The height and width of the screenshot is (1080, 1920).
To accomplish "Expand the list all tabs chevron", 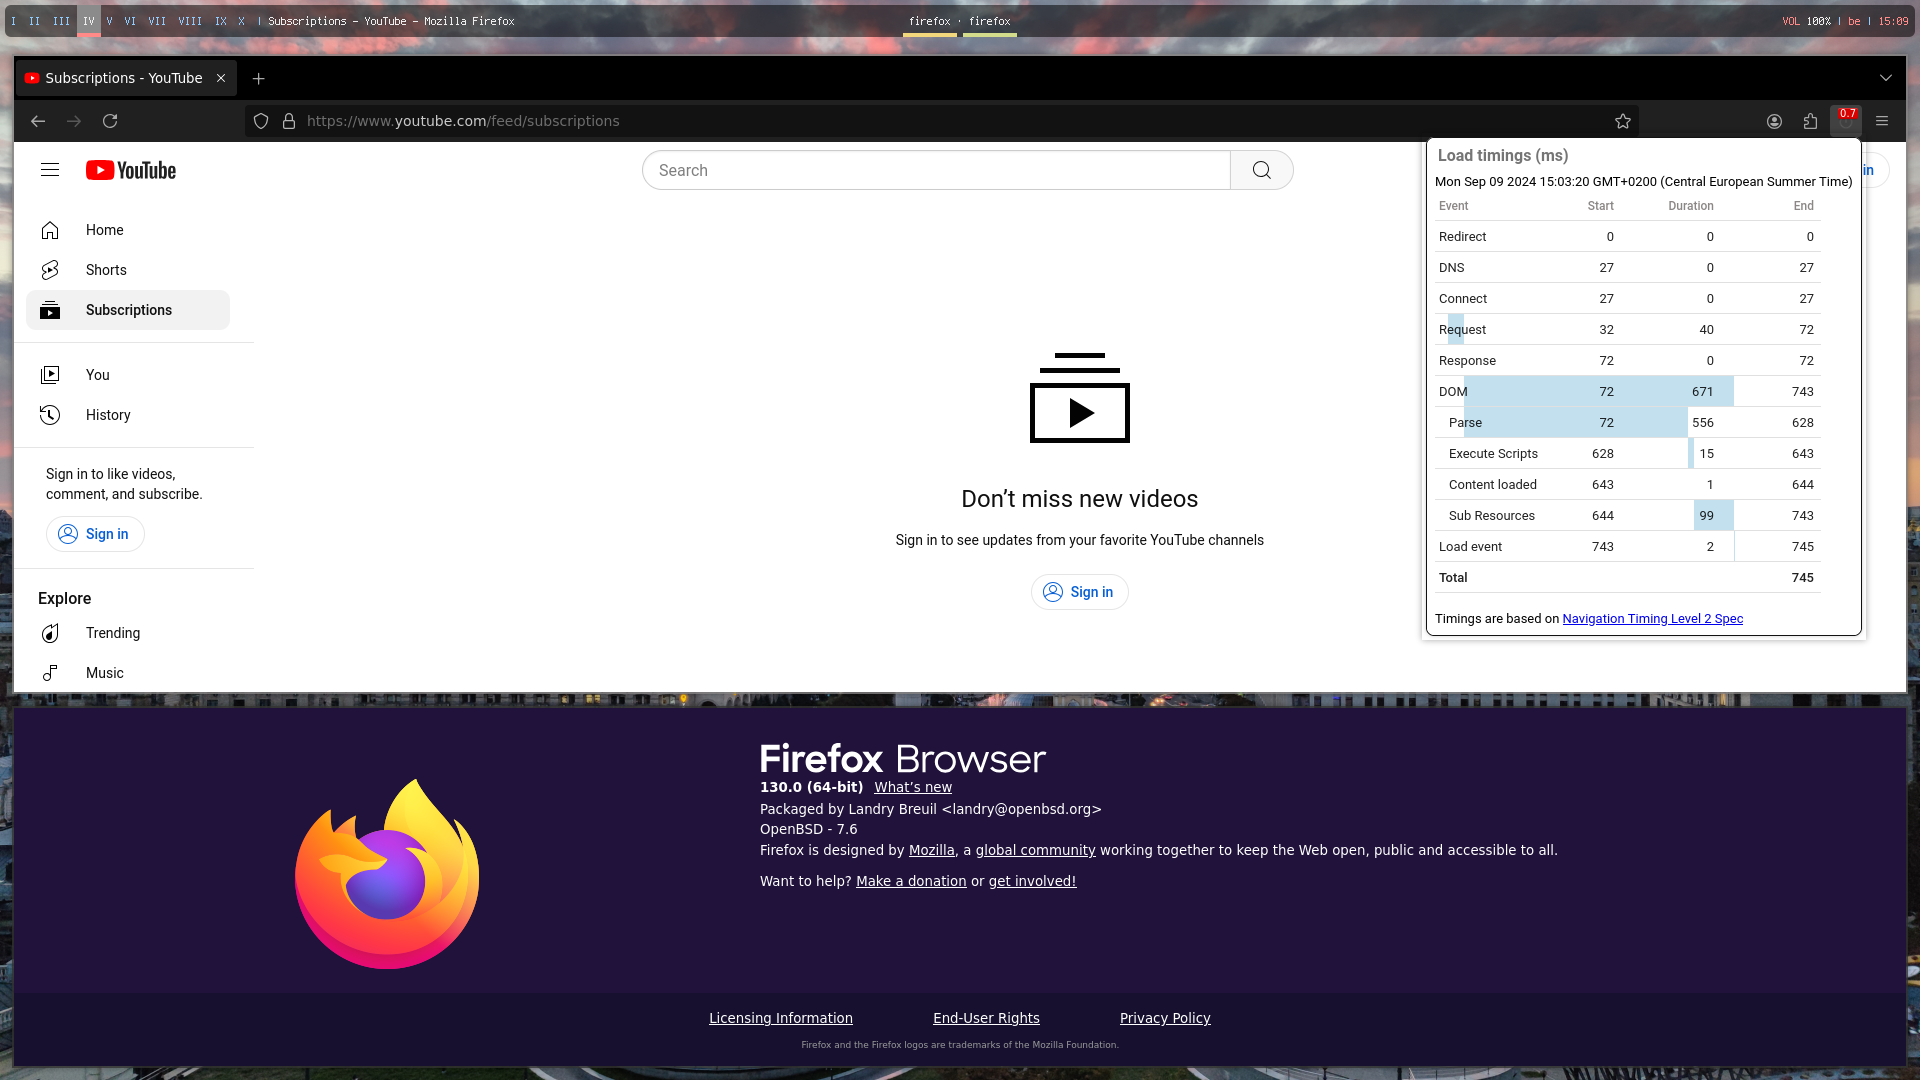I will coord(1886,78).
